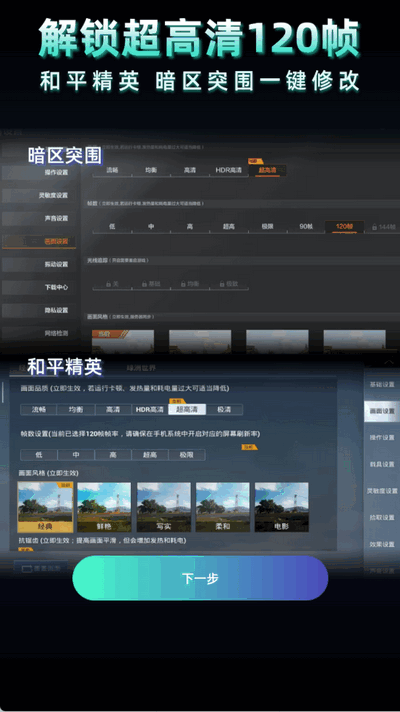Viewport: 400px width, 712px height.
Task: Click the 抗锯齿 description line
Action: coord(102,541)
